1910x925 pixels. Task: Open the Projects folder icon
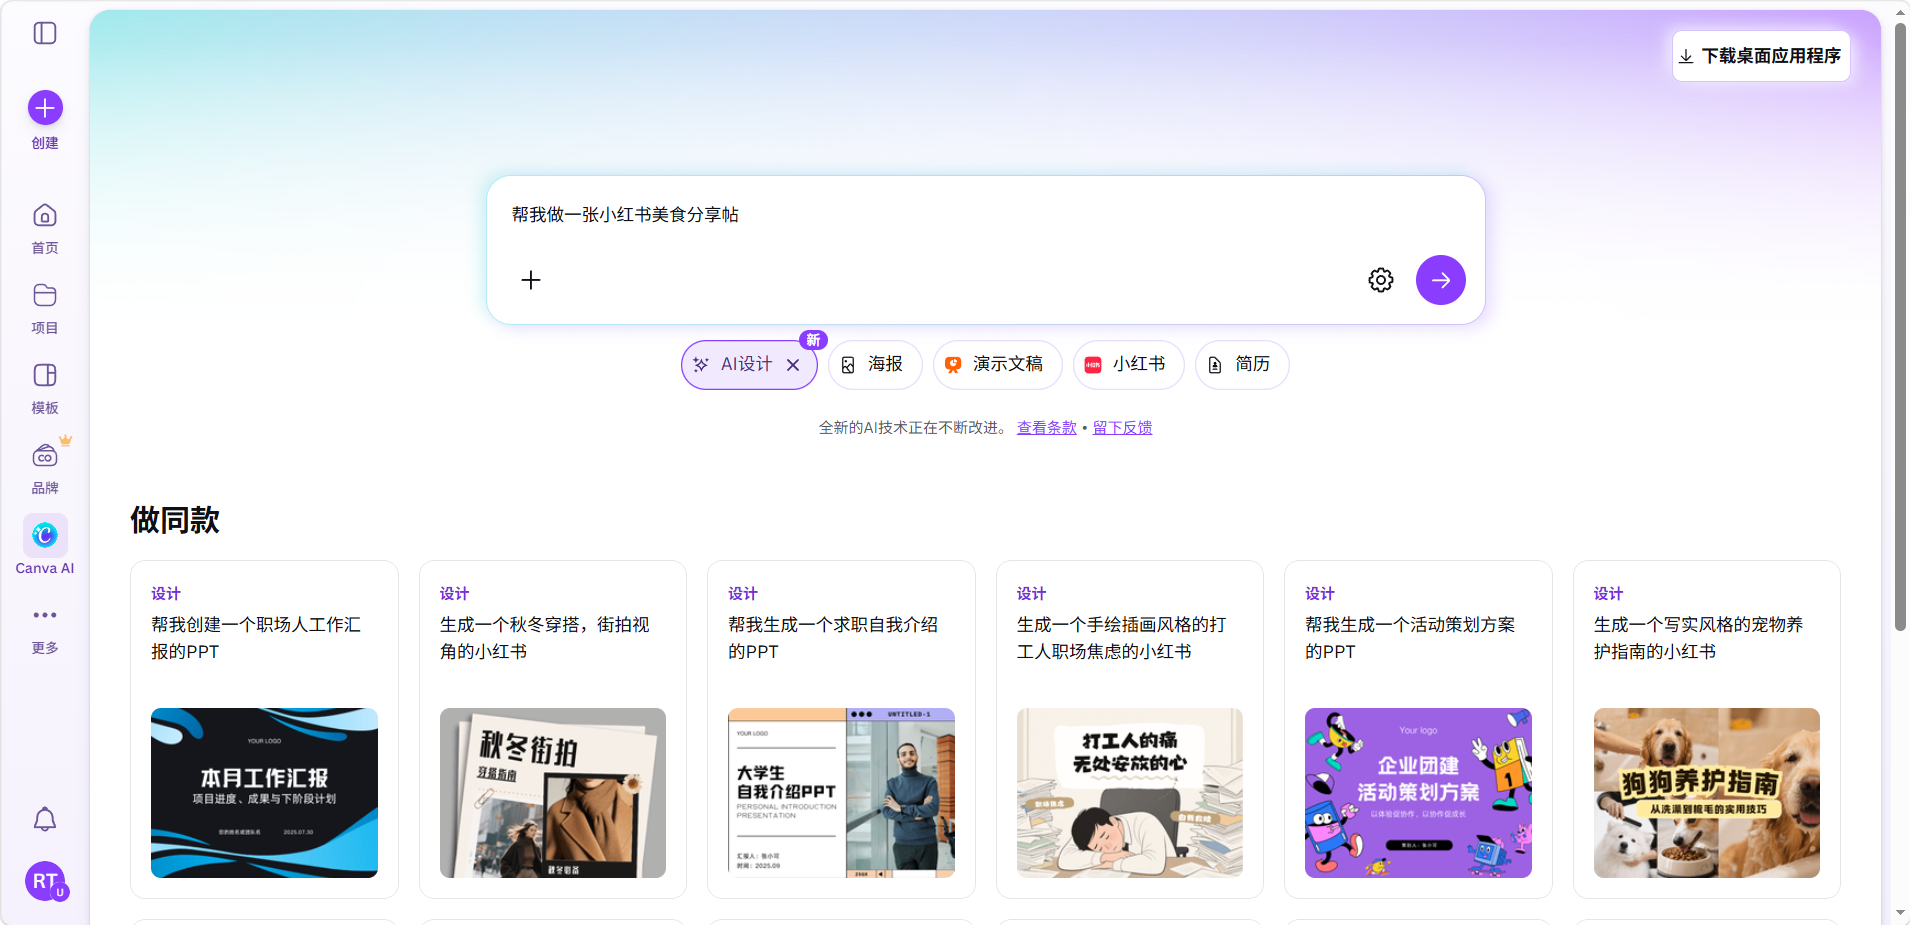(45, 297)
